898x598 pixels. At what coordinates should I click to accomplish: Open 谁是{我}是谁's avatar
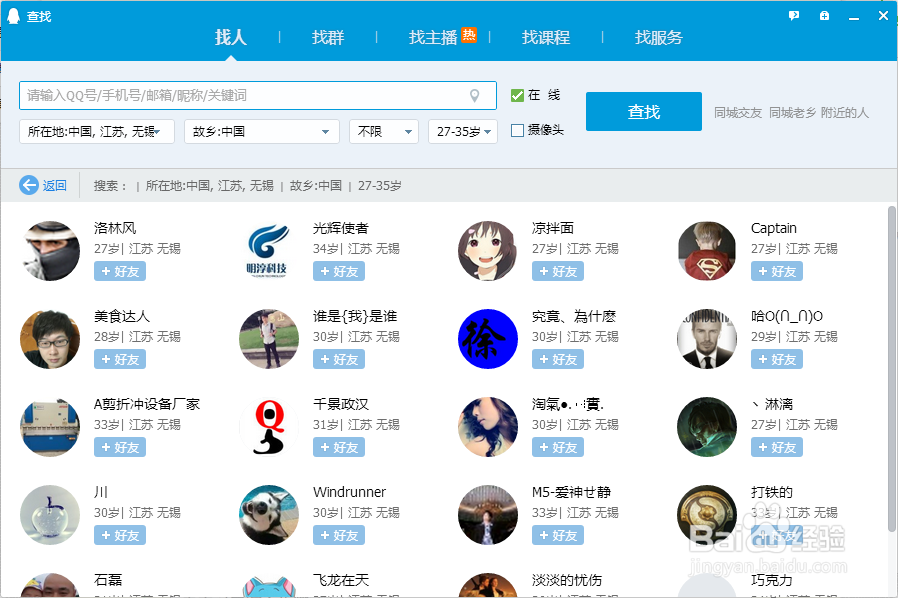pos(269,339)
